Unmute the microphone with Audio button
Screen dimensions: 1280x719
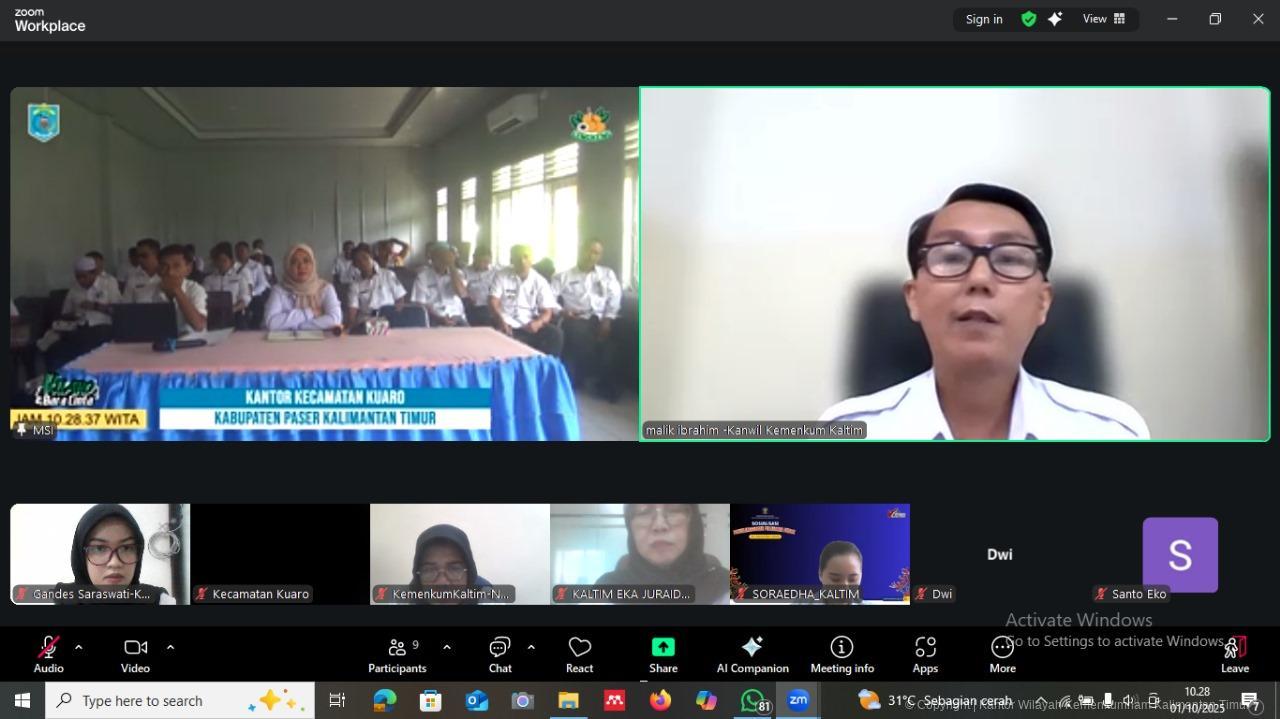pyautogui.click(x=48, y=654)
